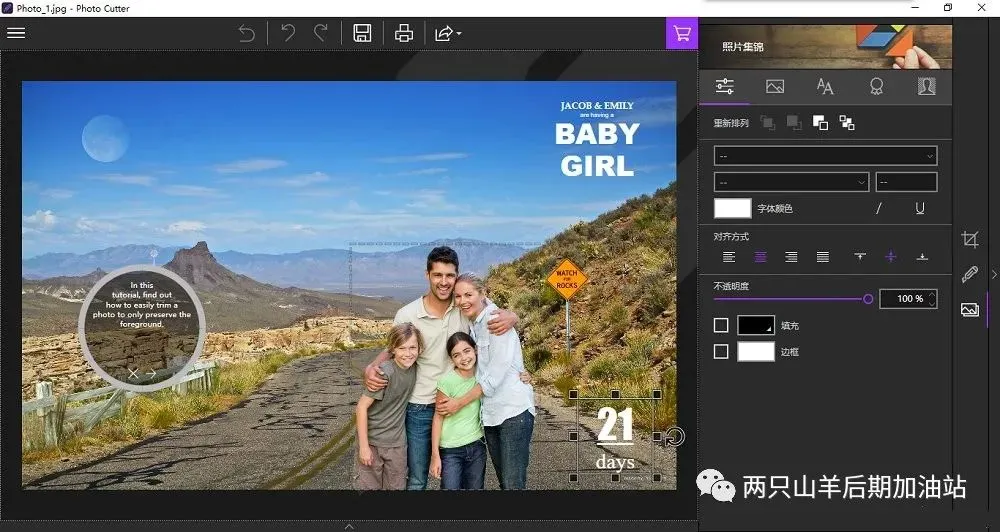Align text to vertical middle
This screenshot has height=532, width=1000.
[x=891, y=257]
